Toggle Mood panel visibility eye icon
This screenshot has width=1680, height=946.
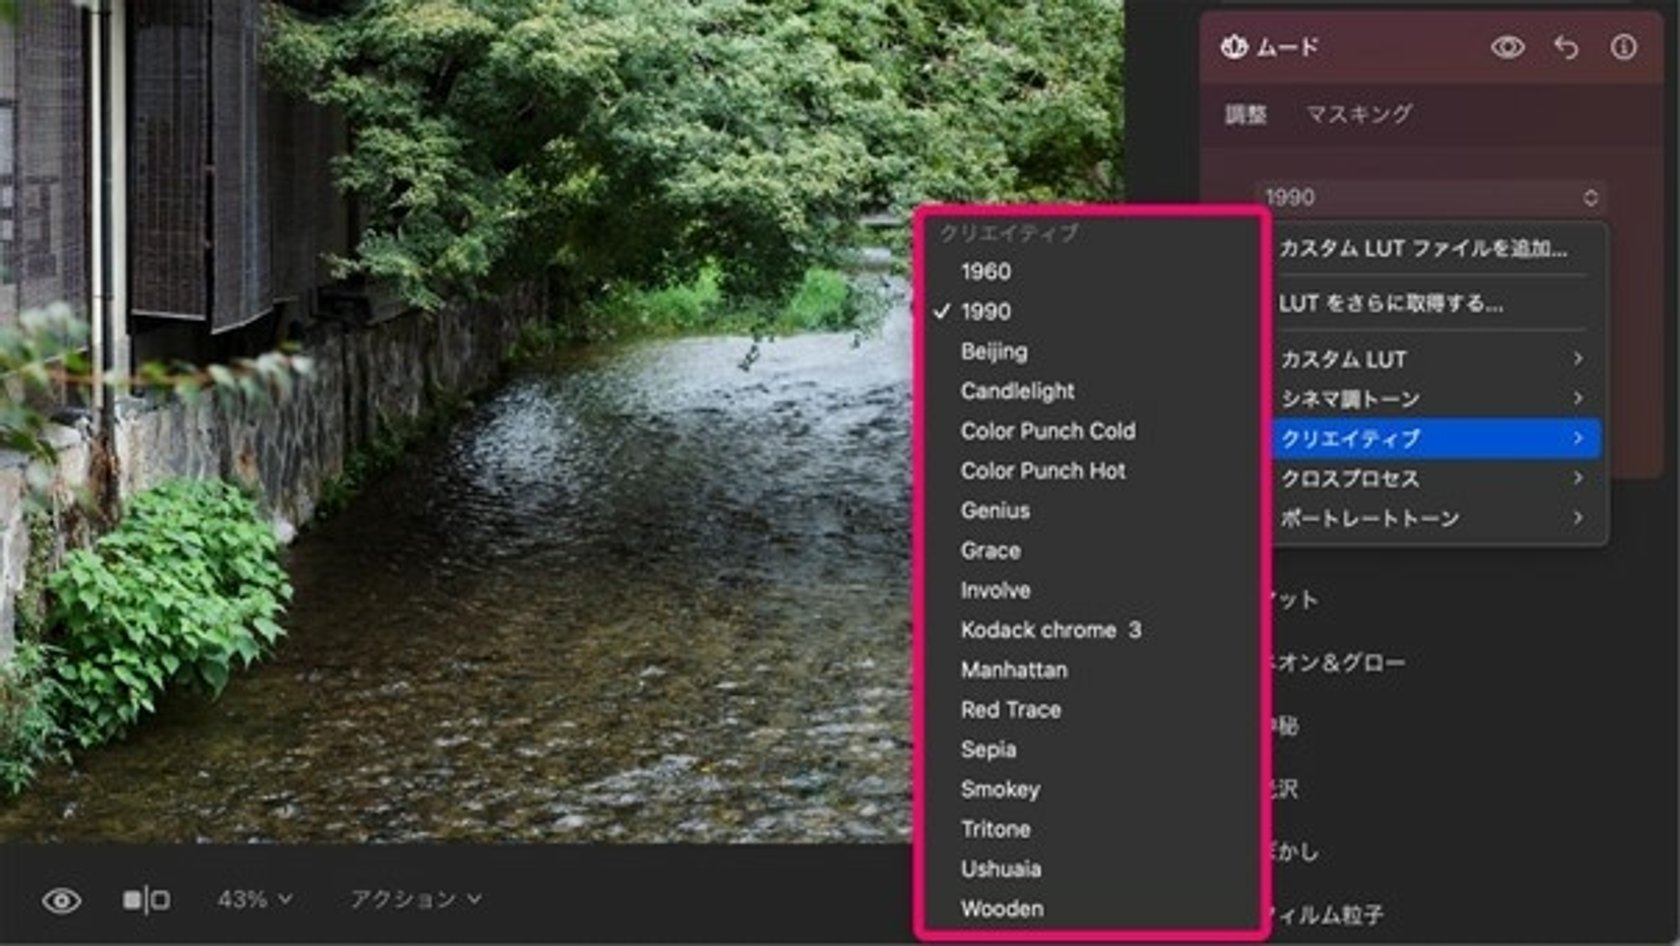tap(1507, 47)
